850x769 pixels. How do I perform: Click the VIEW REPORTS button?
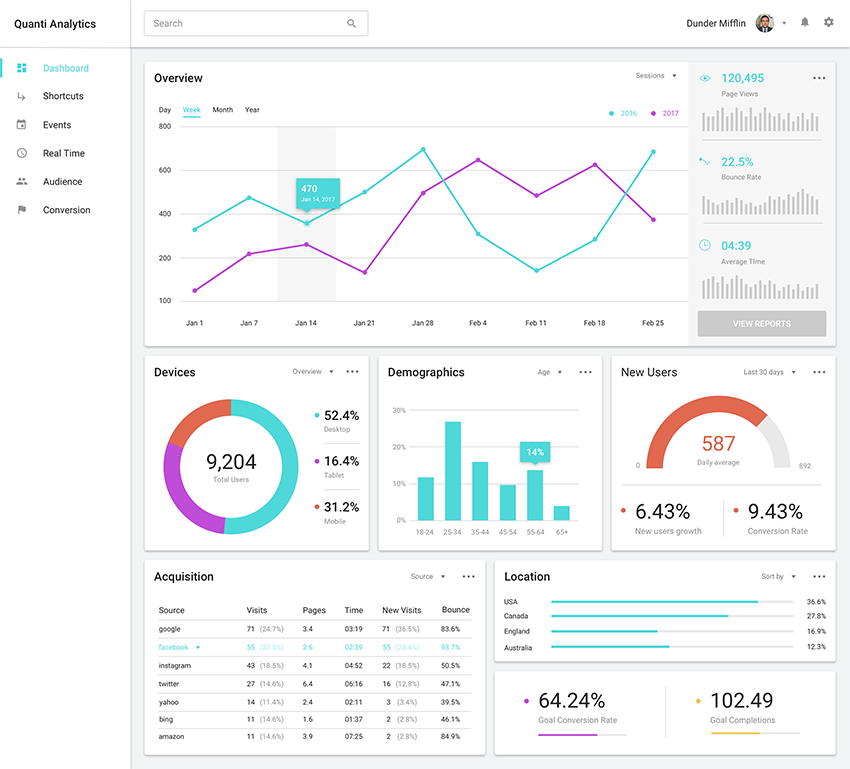coord(761,323)
